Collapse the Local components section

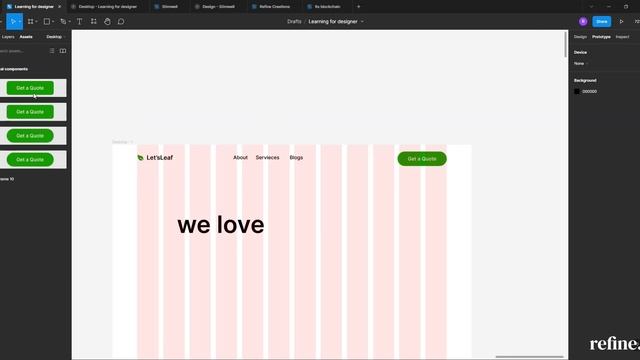tap(14, 69)
